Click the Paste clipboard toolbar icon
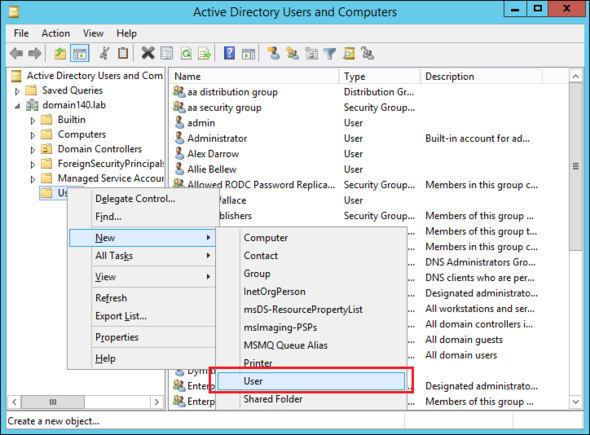590x435 pixels. point(123,53)
